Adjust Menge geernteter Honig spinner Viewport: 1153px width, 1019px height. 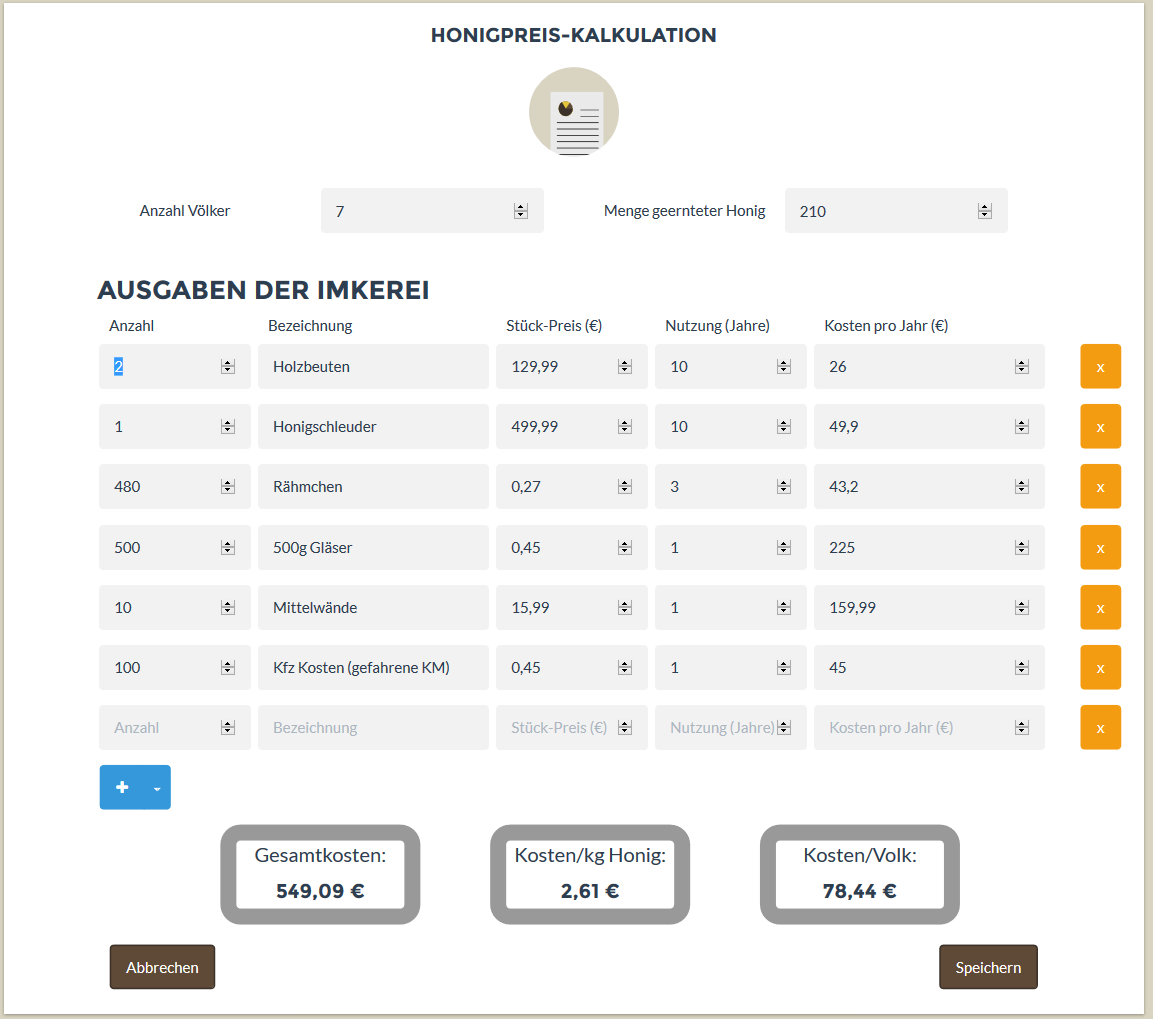(985, 211)
